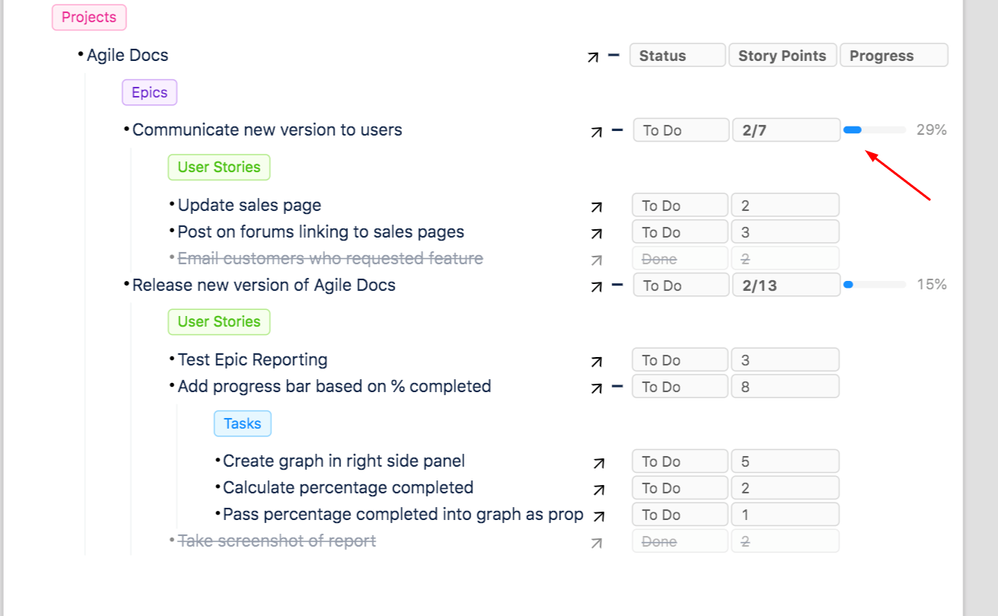Select the Projects tag label
Screen dimensions: 998x616
[x=89, y=17]
